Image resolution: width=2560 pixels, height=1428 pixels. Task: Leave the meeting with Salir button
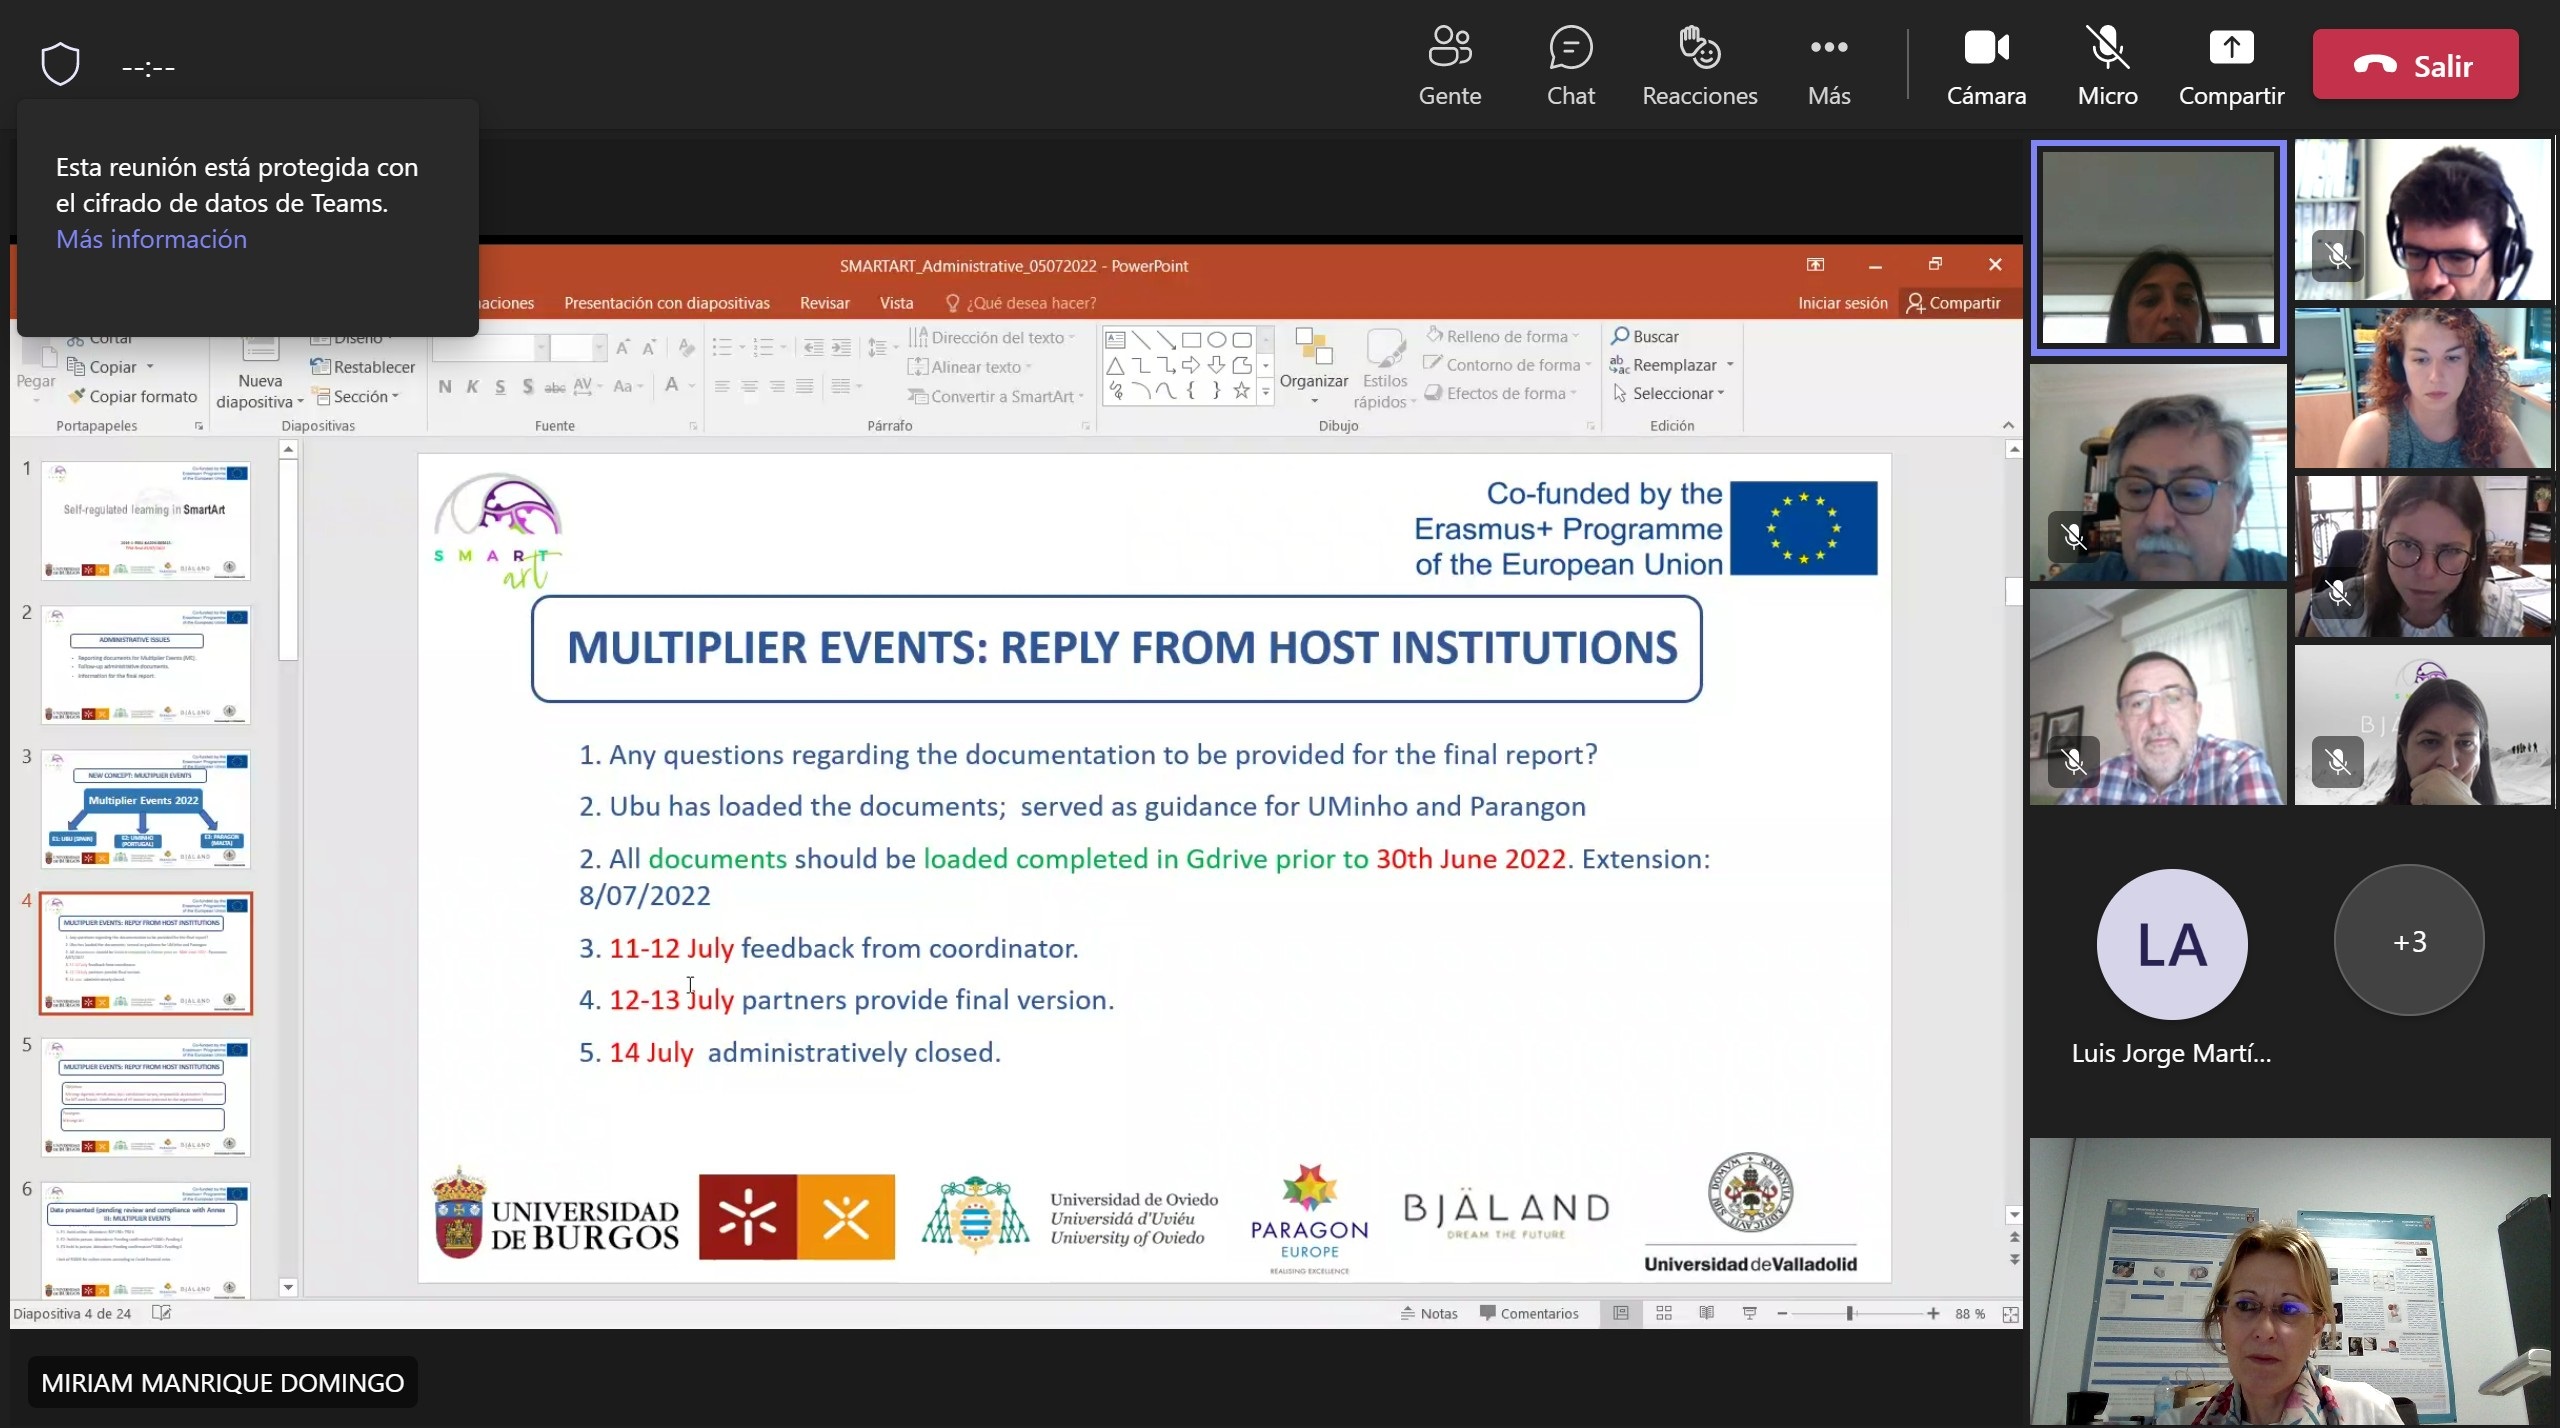[2414, 65]
